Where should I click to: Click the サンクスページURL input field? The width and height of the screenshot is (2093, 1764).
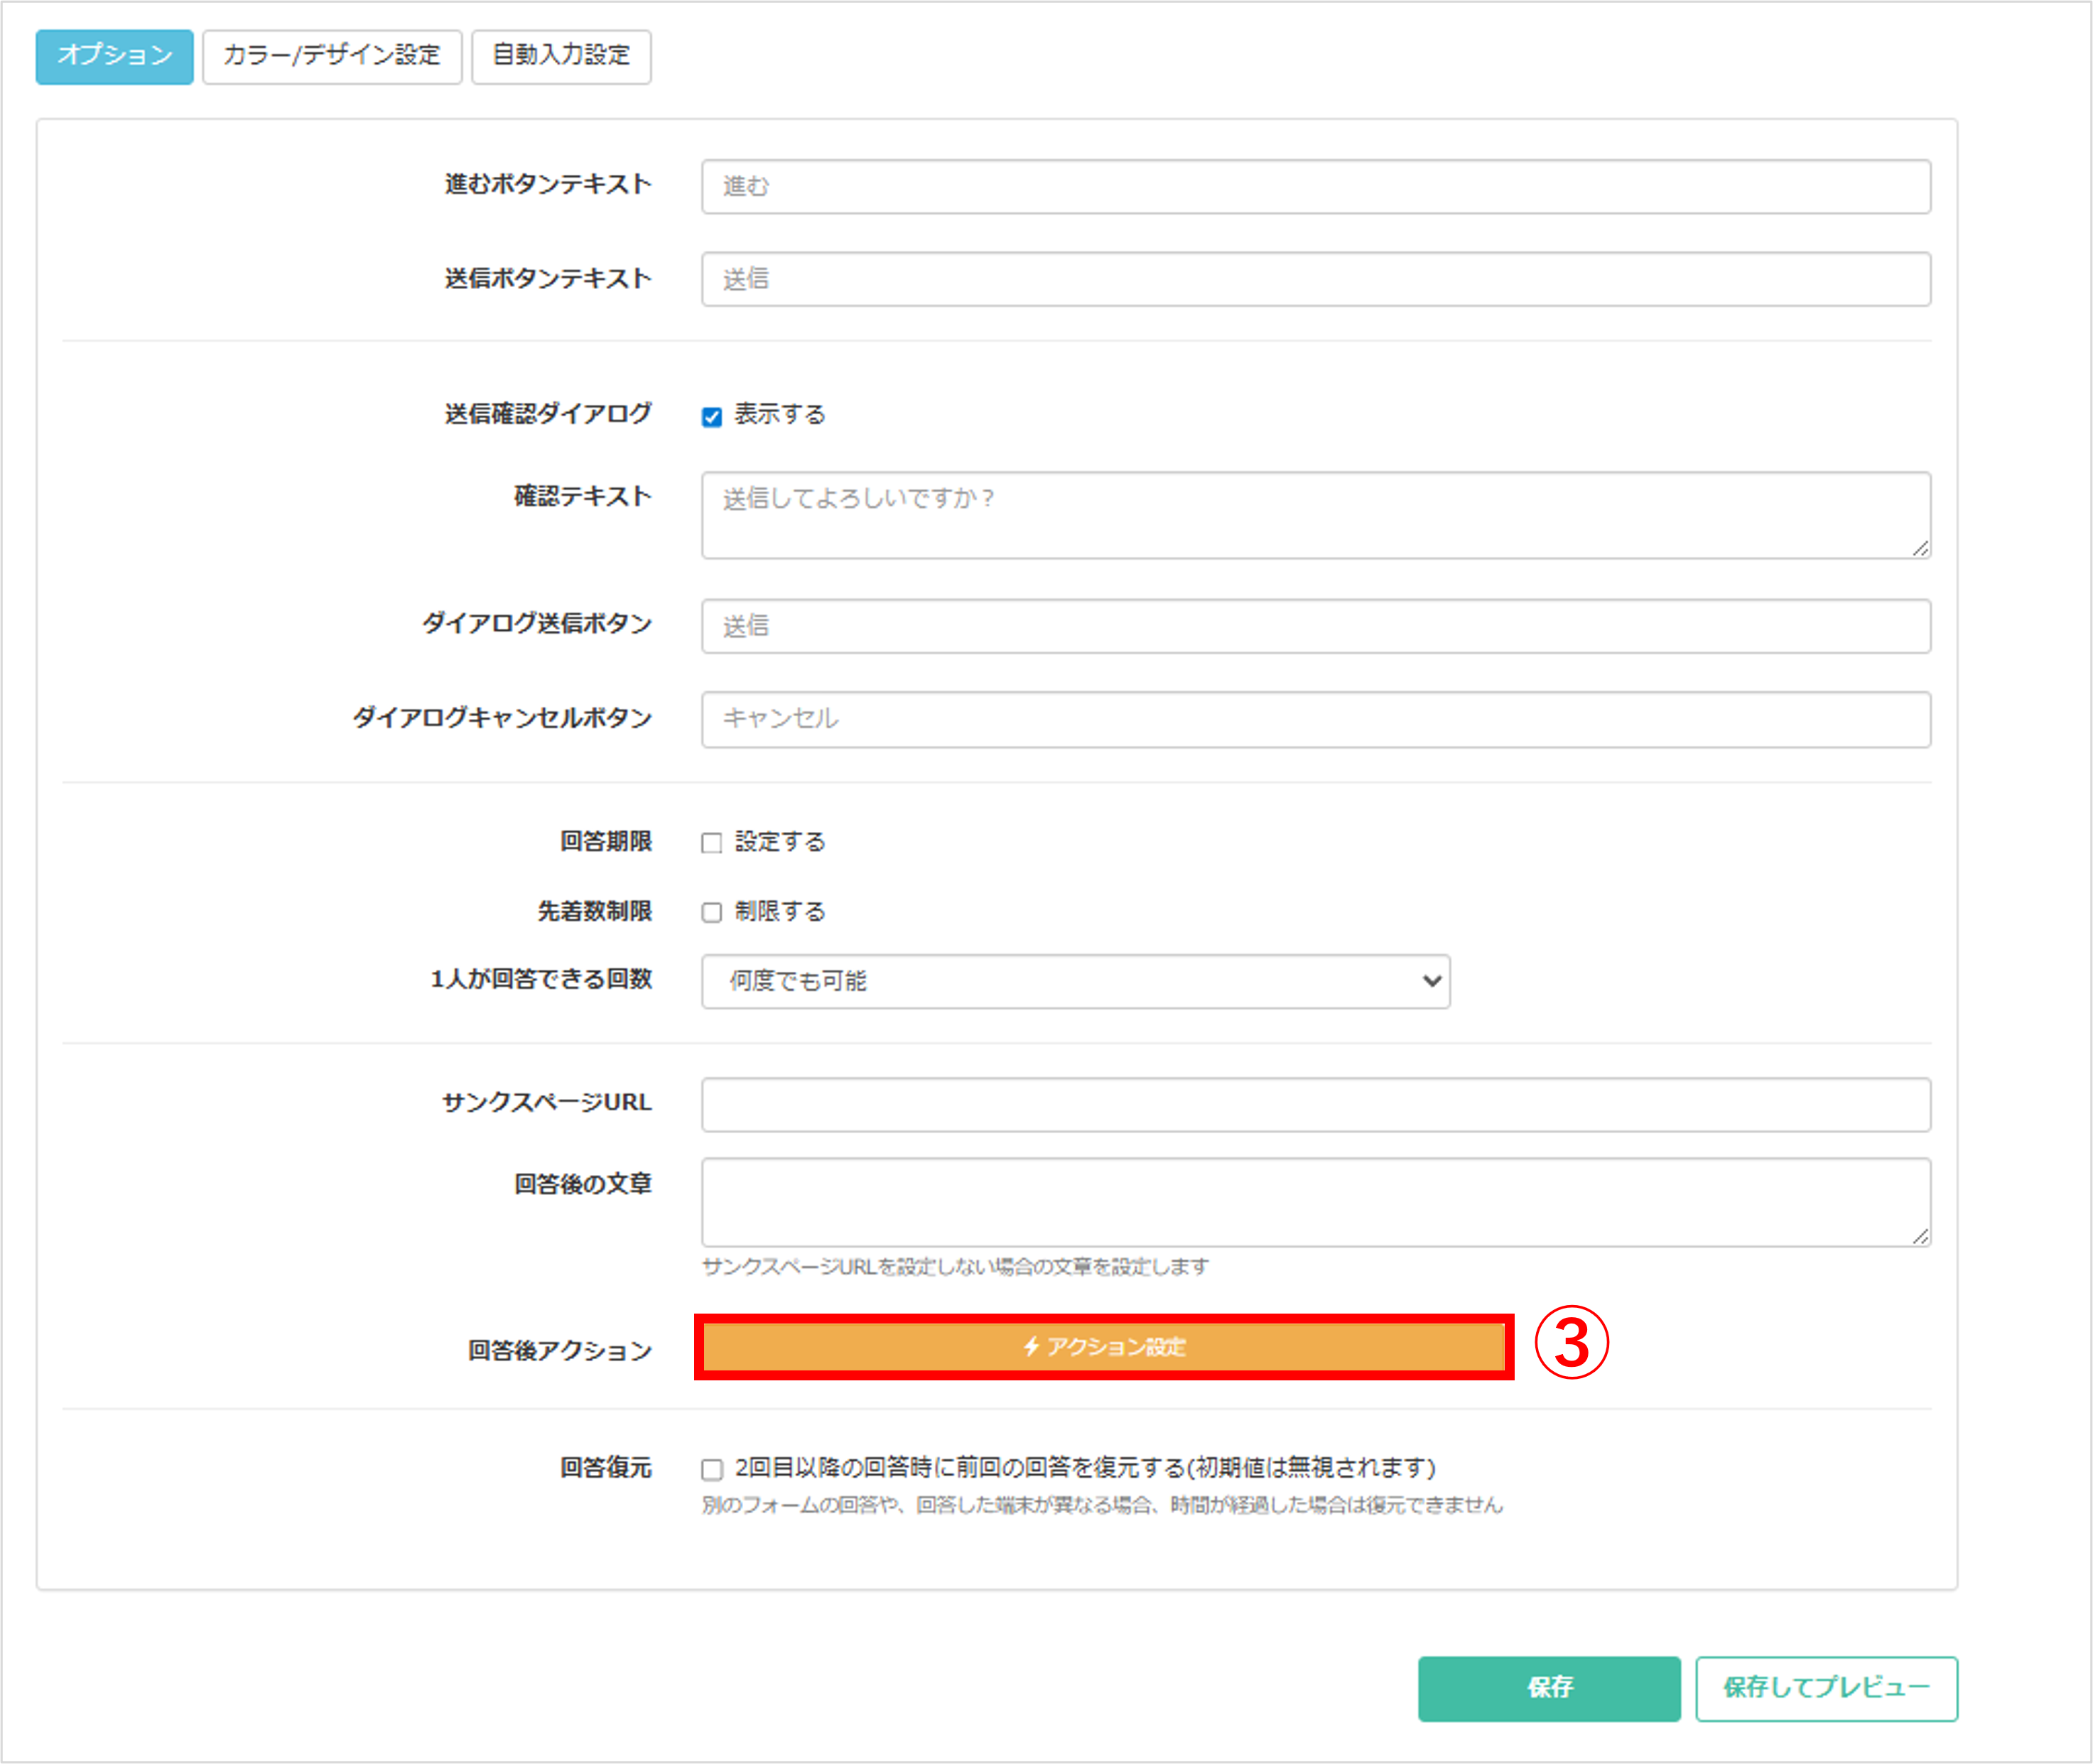coord(1315,1104)
